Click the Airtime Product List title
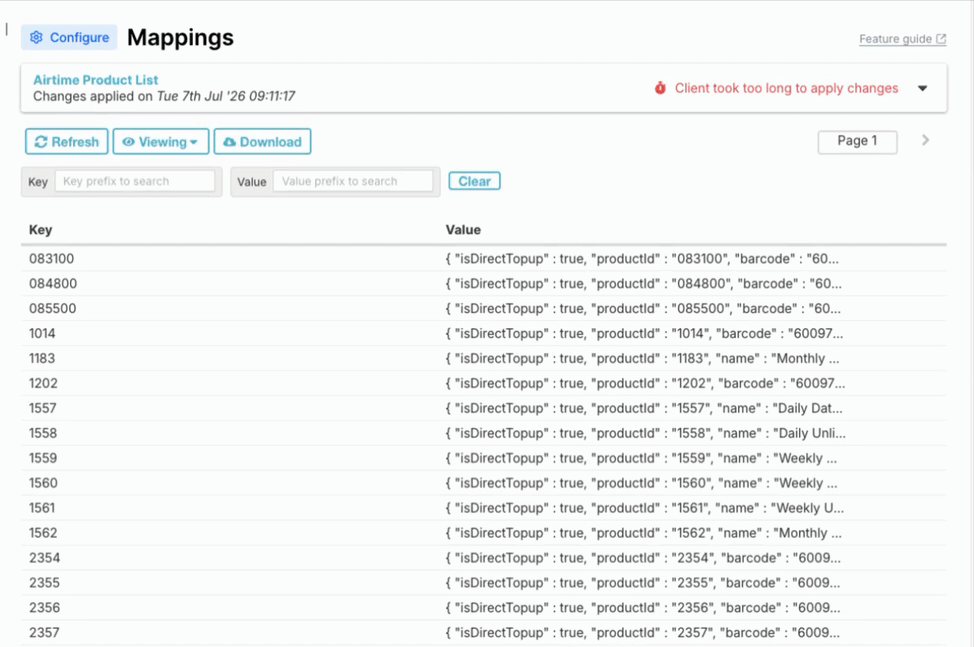Image resolution: width=974 pixels, height=647 pixels. pos(96,80)
